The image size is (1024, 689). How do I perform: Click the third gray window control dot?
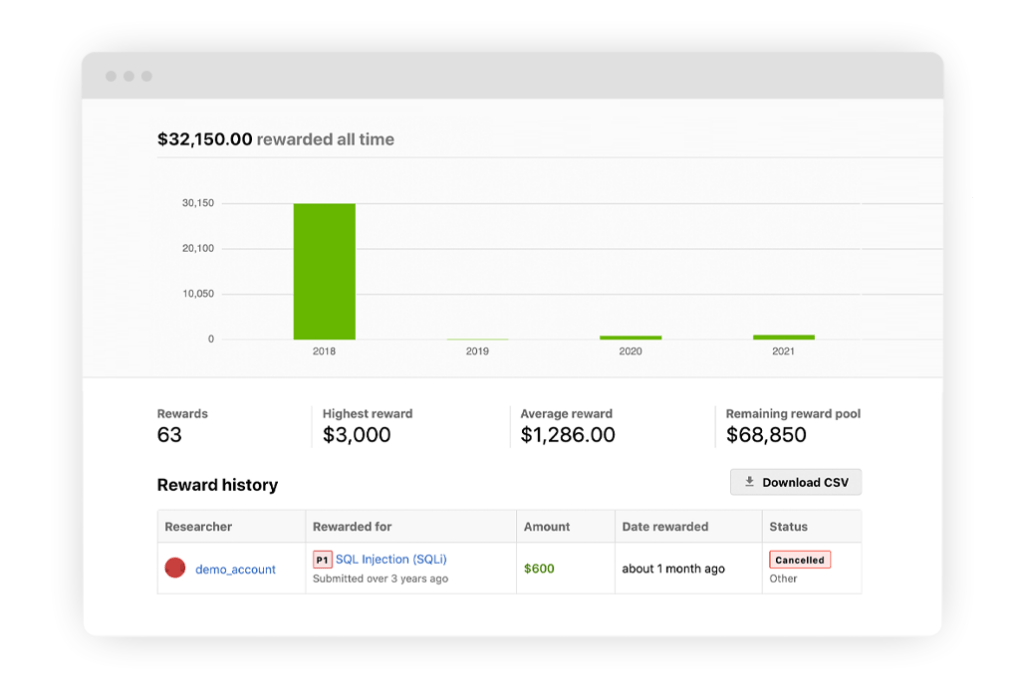(146, 76)
